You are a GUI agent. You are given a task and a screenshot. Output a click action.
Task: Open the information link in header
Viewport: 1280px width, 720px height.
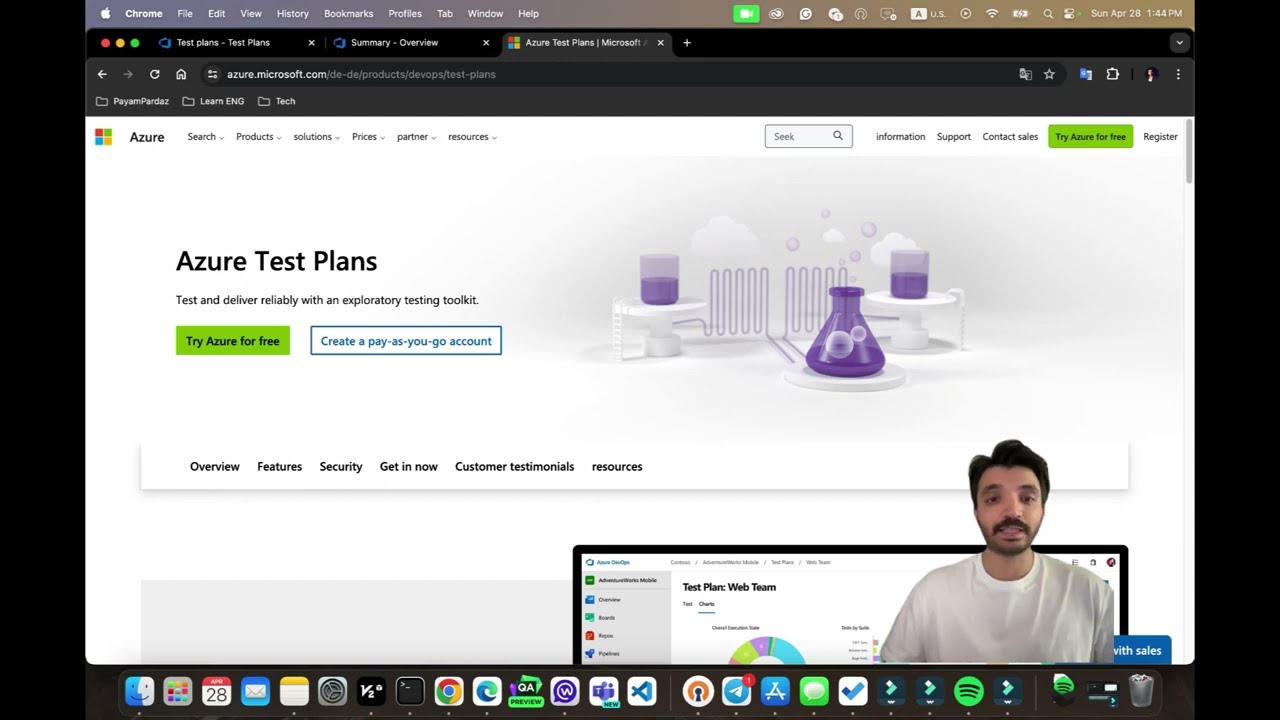click(x=900, y=137)
